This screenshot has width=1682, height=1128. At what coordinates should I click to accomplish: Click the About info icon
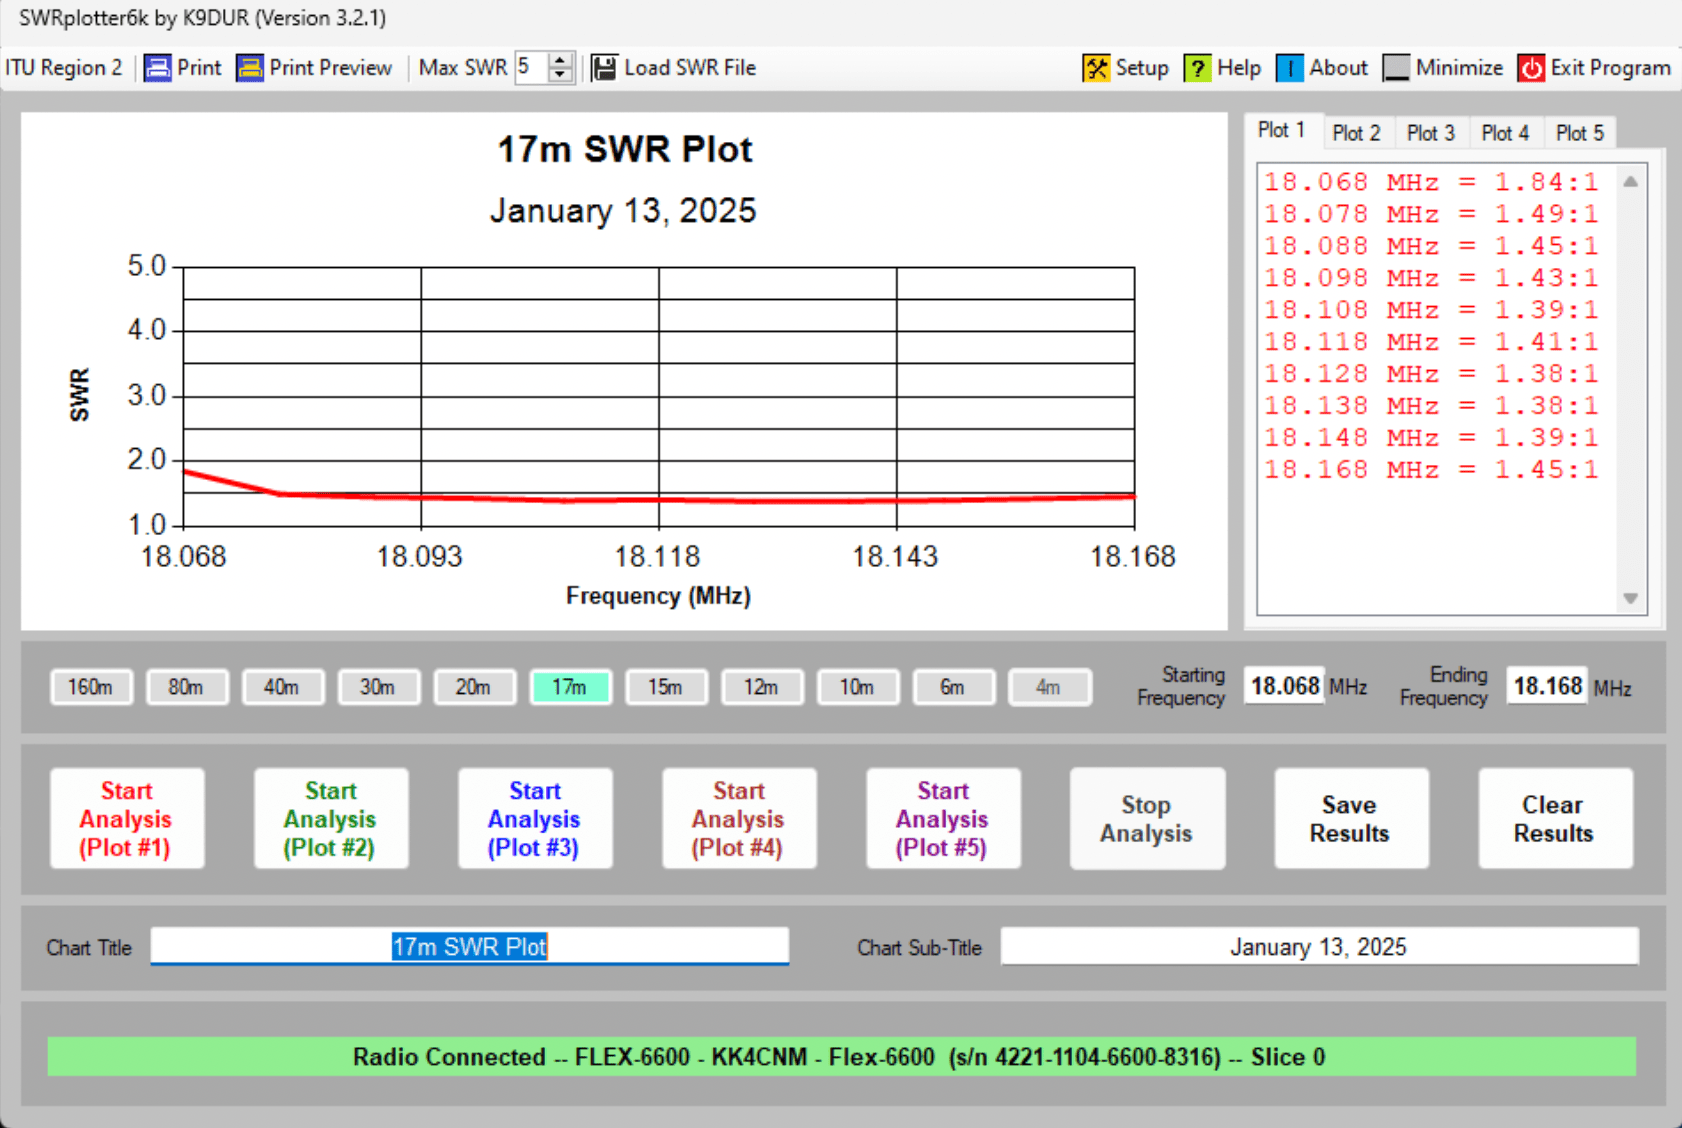click(1290, 68)
